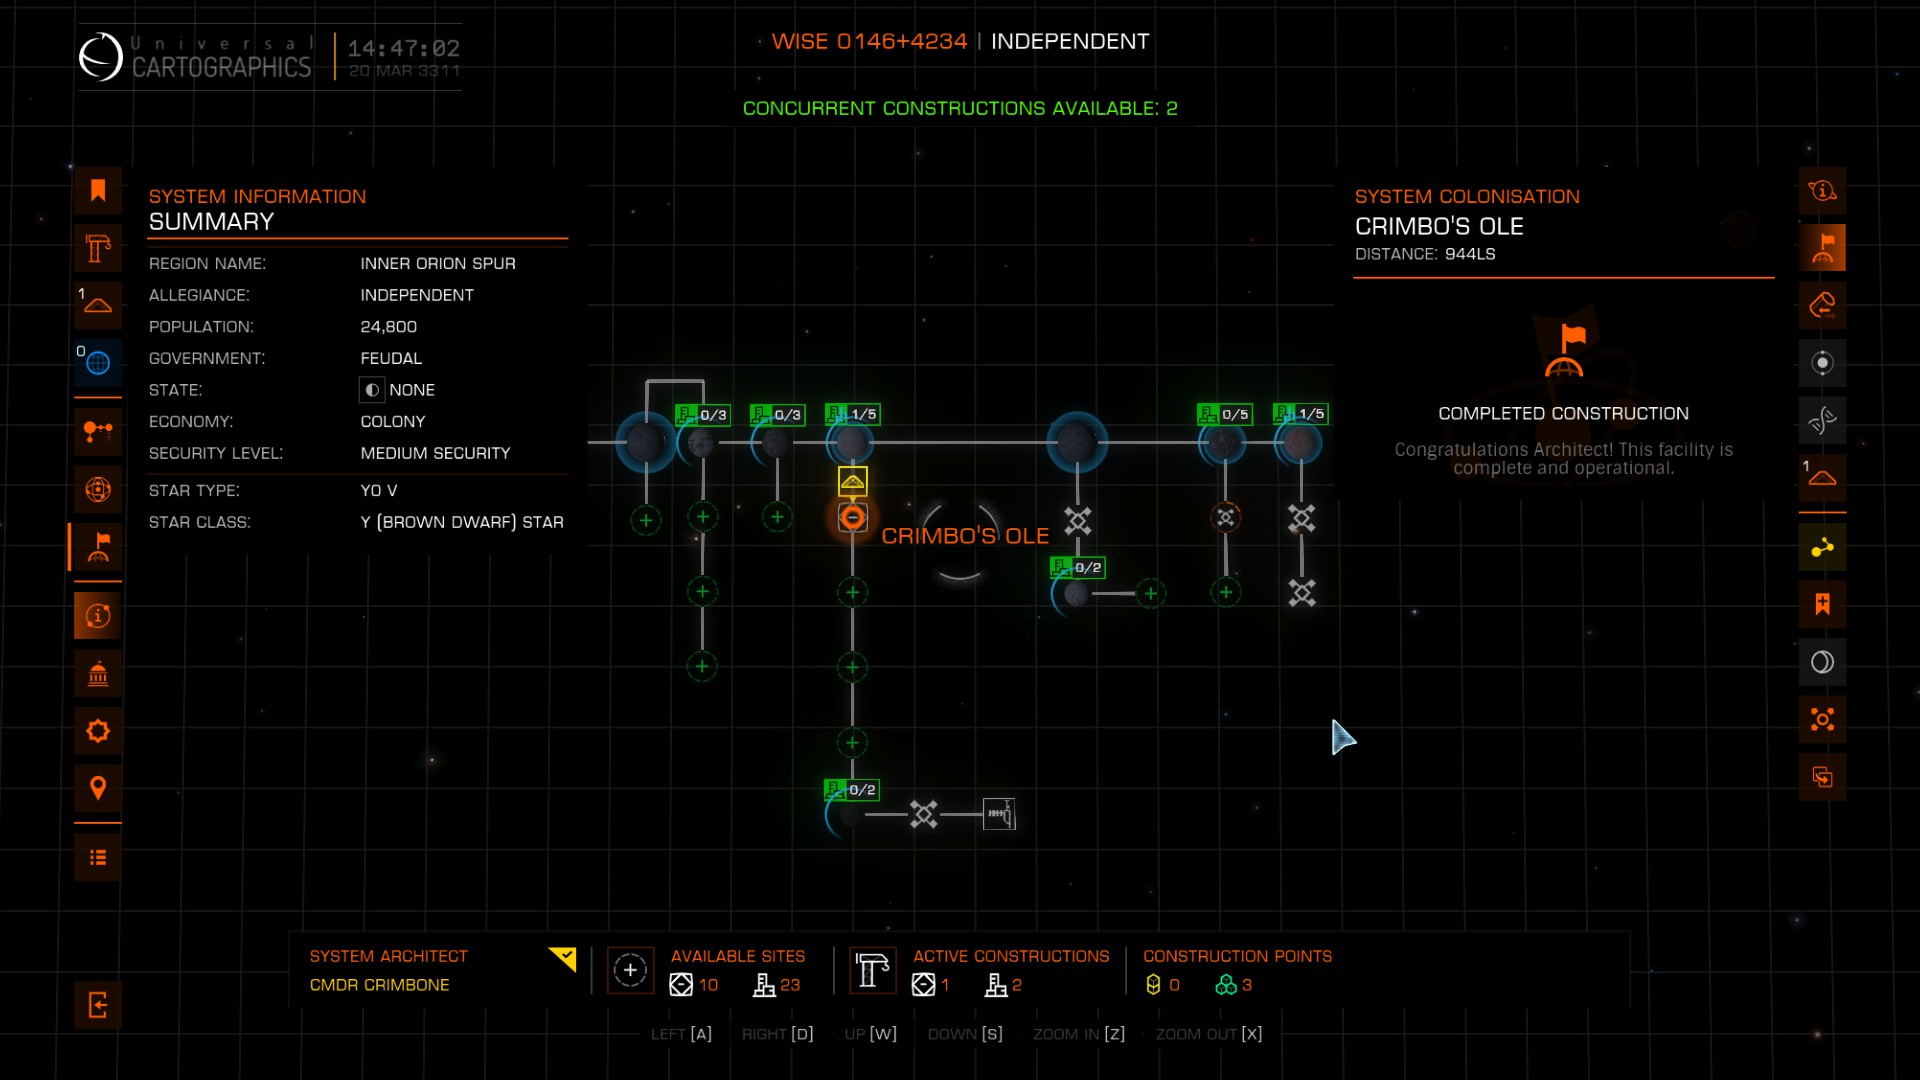Image resolution: width=1920 pixels, height=1080 pixels.
Task: Select the lowest installation under rightmost 1/5 planet
Action: point(1301,593)
